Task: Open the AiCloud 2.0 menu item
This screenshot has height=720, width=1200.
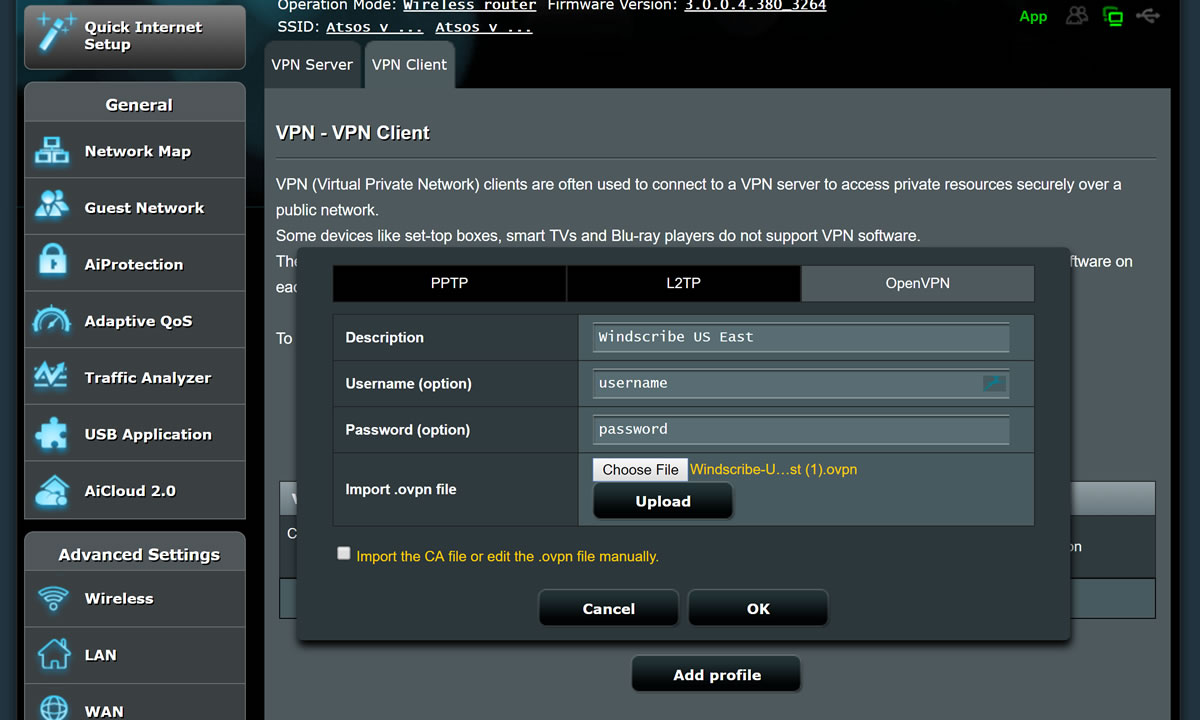Action: click(x=135, y=490)
